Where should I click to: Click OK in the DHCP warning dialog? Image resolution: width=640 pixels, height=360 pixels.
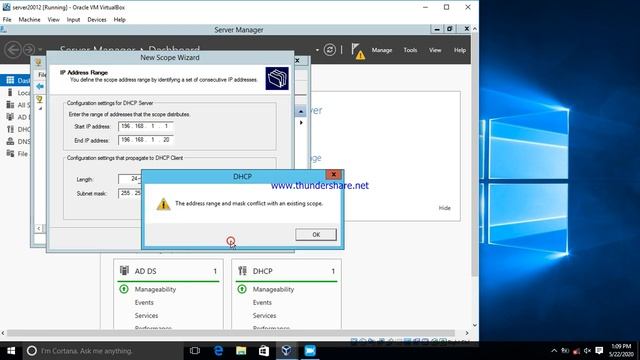[x=316, y=235]
